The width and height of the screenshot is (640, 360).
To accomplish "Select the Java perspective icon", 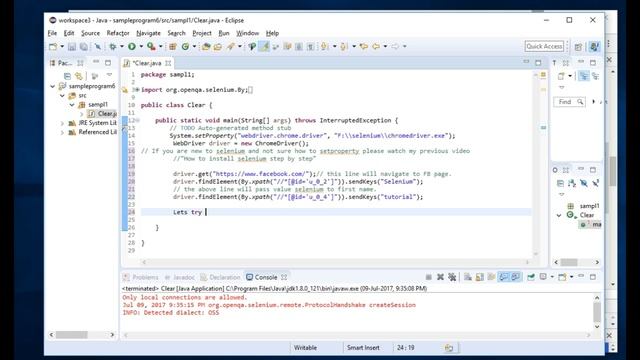I will [x=594, y=47].
